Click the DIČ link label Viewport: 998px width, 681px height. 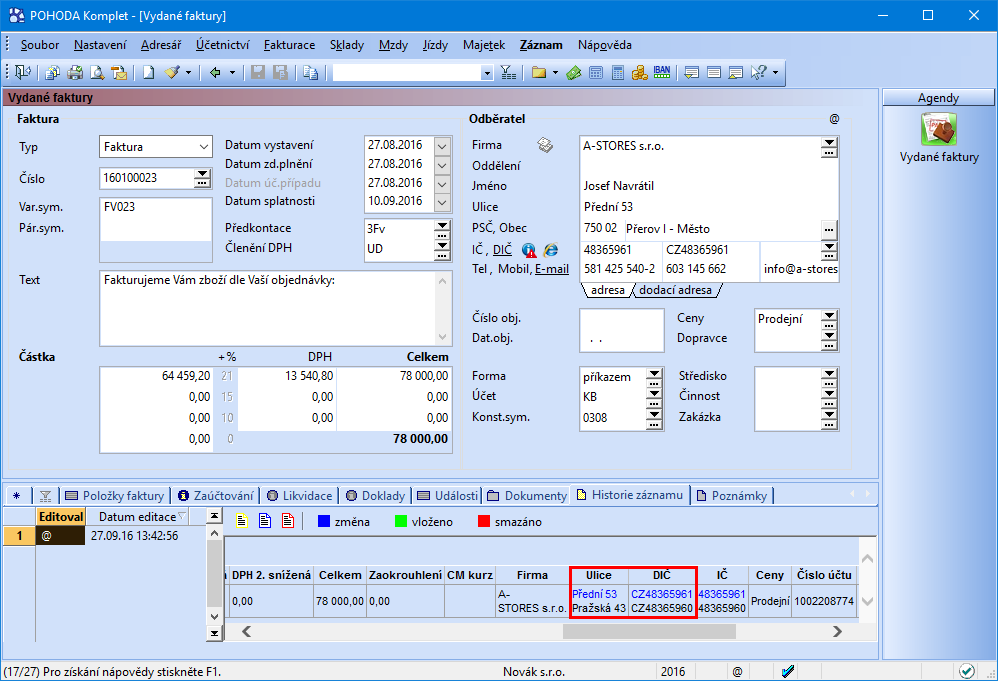pos(502,250)
